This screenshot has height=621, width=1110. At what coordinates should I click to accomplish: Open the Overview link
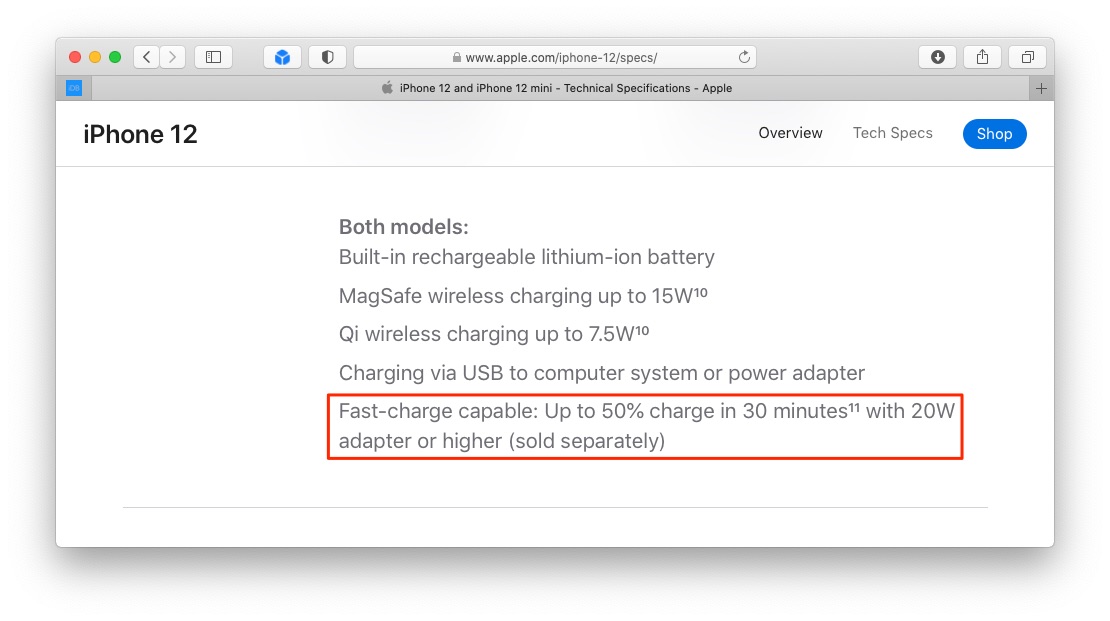(x=790, y=133)
